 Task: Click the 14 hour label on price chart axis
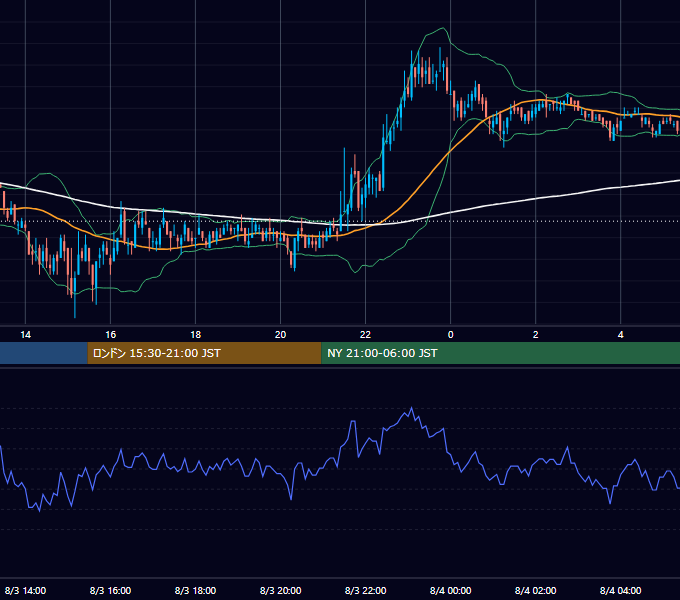point(26,335)
